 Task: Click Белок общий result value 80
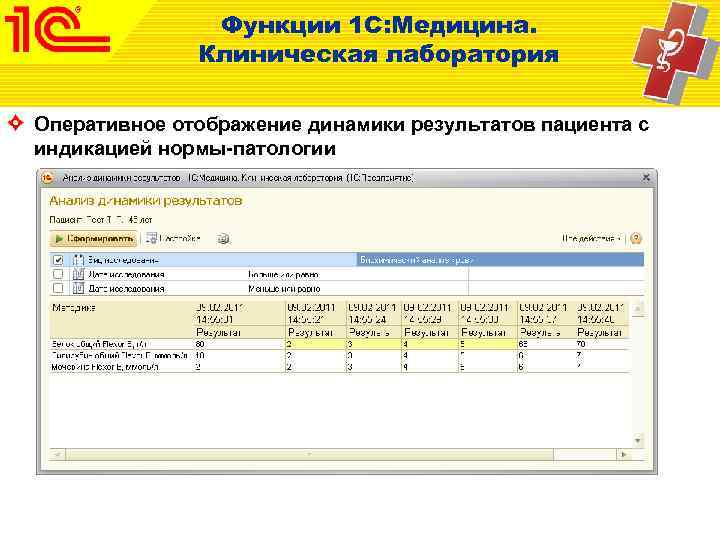[x=200, y=344]
